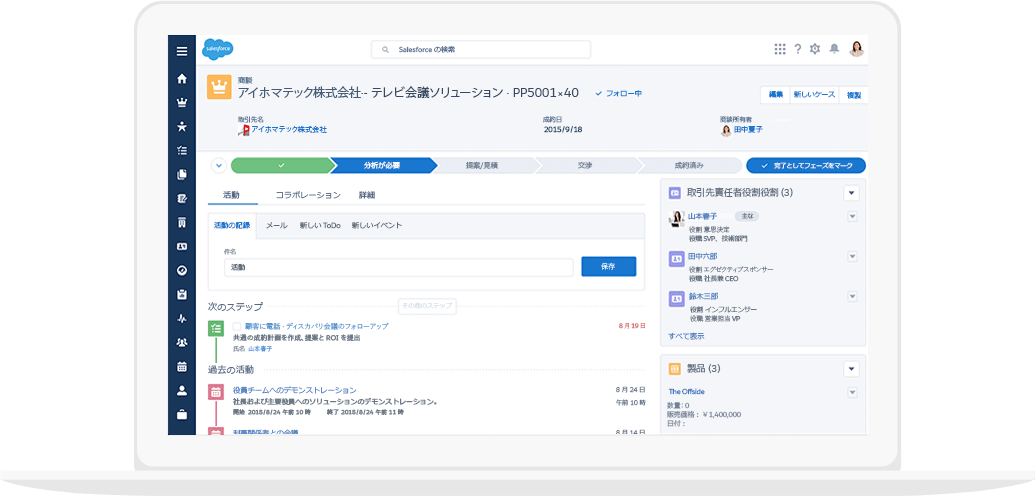The image size is (1035, 496).
Task: Open the app launcher grid icon
Action: pos(780,49)
